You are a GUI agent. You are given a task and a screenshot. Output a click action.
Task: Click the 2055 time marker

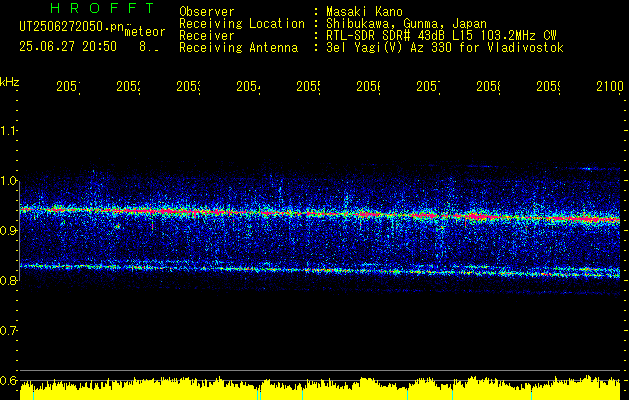[x=308, y=86]
